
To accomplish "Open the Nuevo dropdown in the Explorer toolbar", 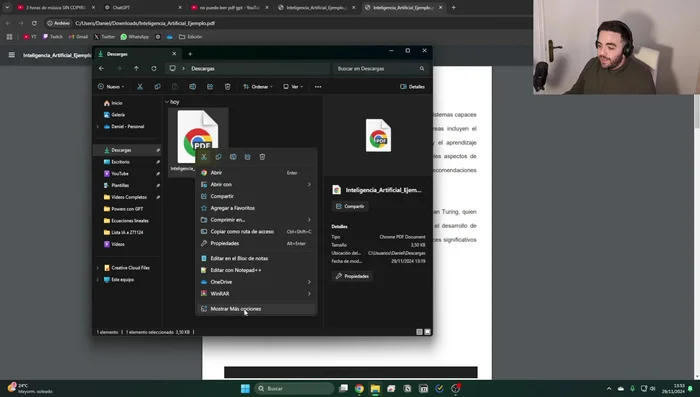I will click(111, 87).
